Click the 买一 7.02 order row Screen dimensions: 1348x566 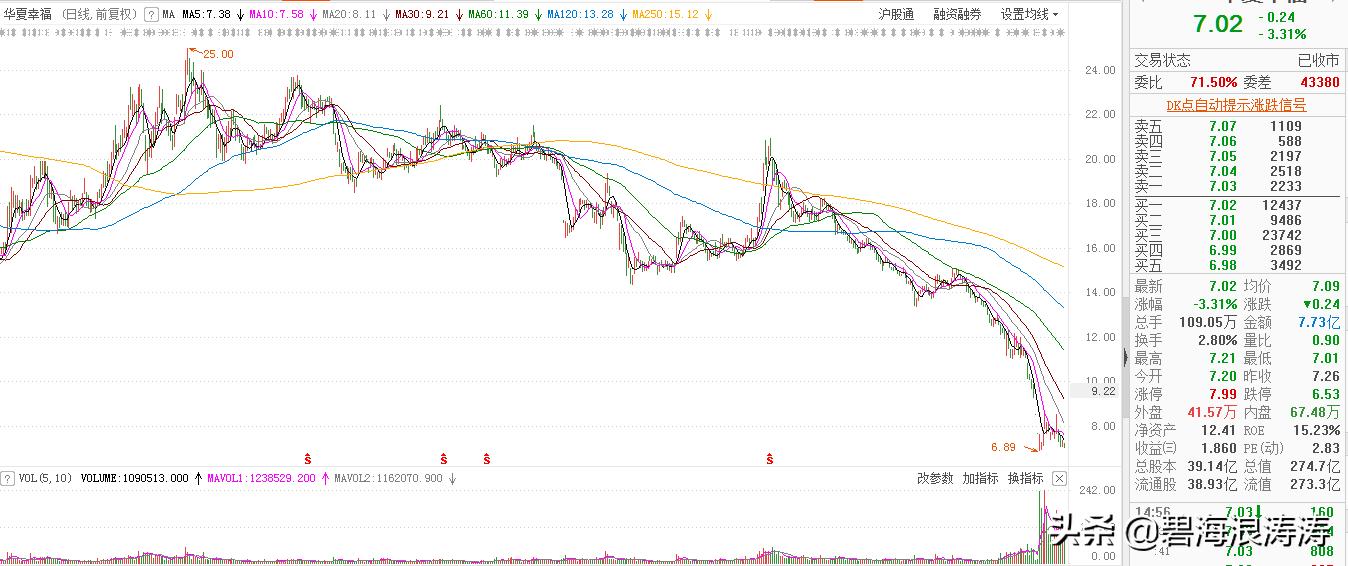[x=1236, y=205]
